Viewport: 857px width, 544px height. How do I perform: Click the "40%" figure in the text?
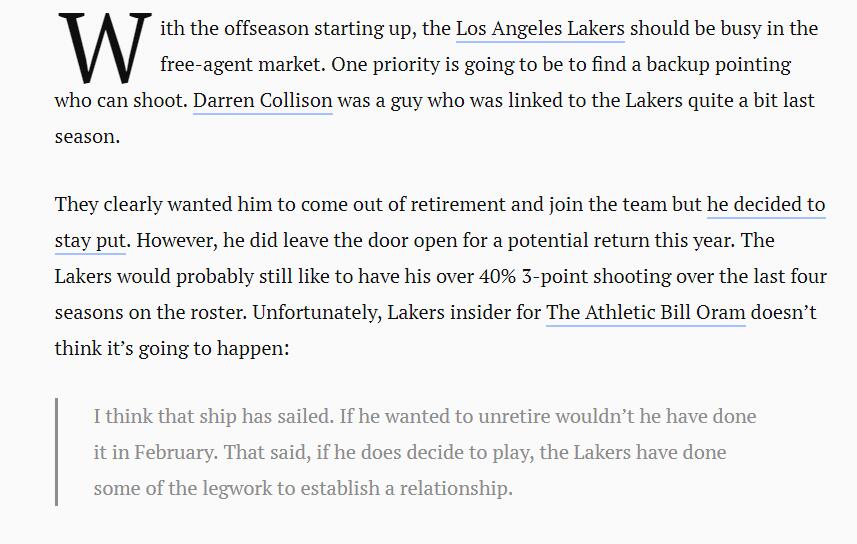tap(497, 277)
